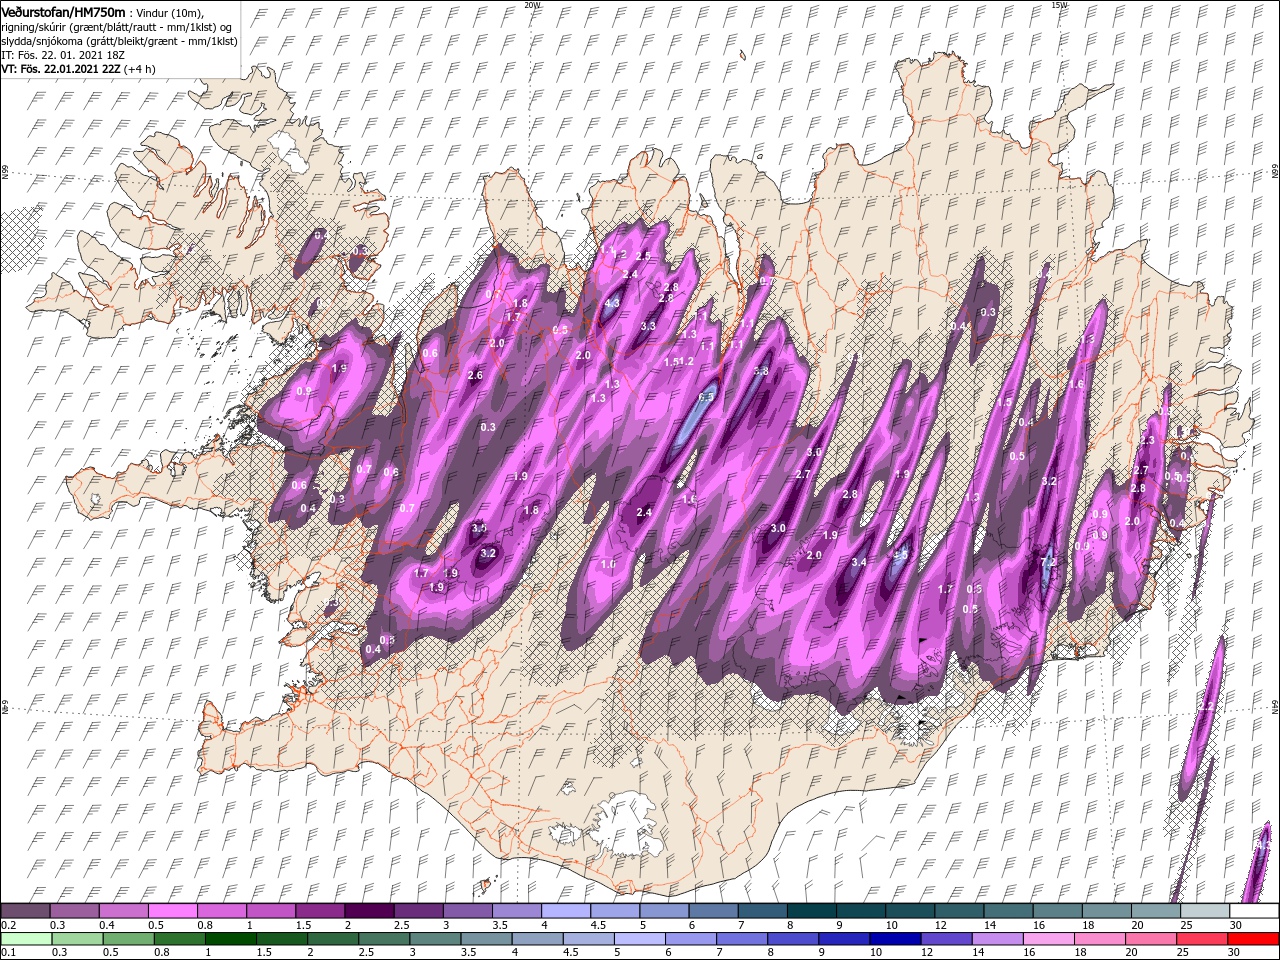Click the light lavender 4 swatch on snow scale

[566, 911]
